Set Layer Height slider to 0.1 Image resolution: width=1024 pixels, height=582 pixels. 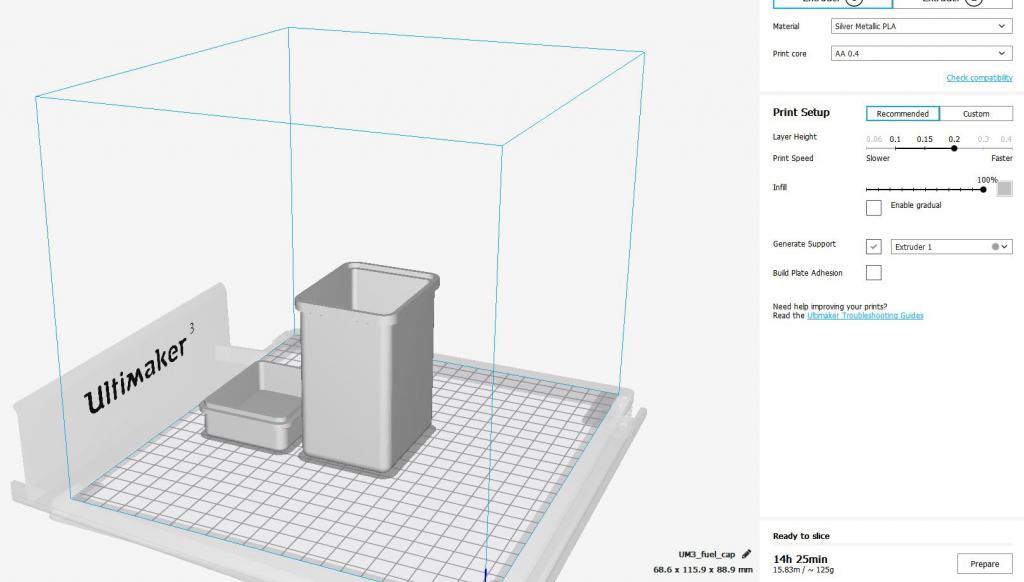pos(895,148)
